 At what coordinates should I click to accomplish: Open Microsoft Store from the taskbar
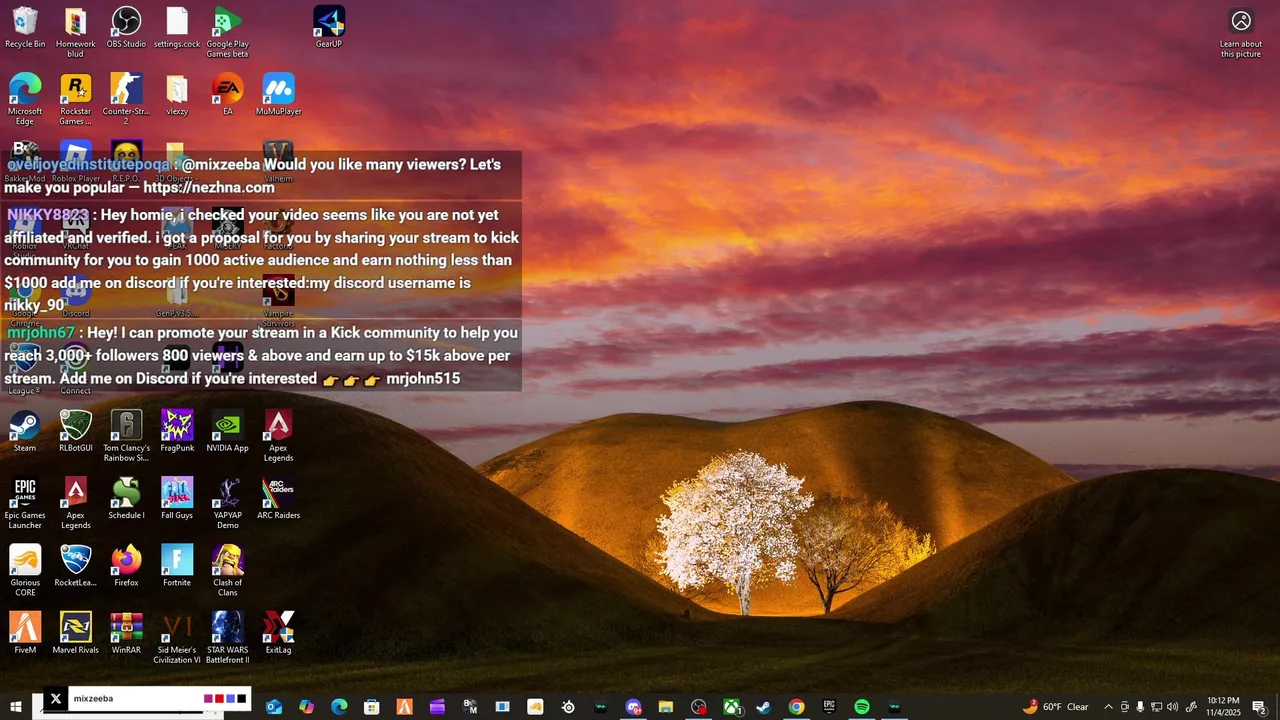372,707
